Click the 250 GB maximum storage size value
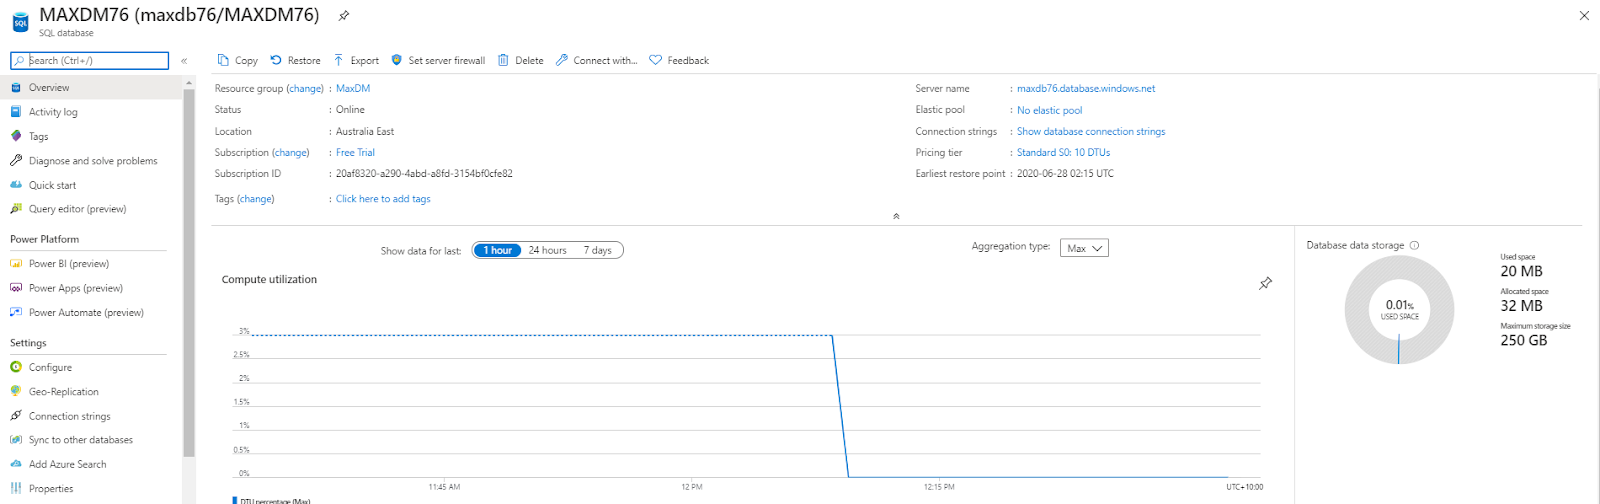 [1524, 340]
